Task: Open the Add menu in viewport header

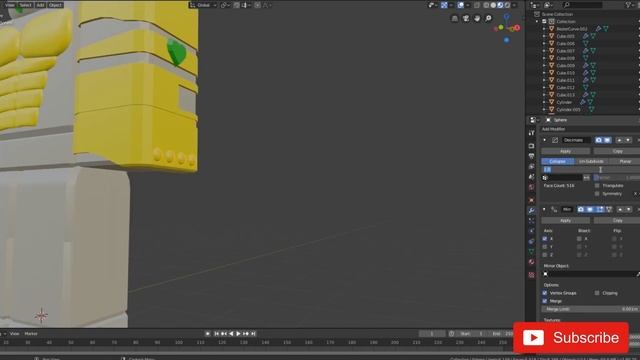Action: click(x=40, y=5)
